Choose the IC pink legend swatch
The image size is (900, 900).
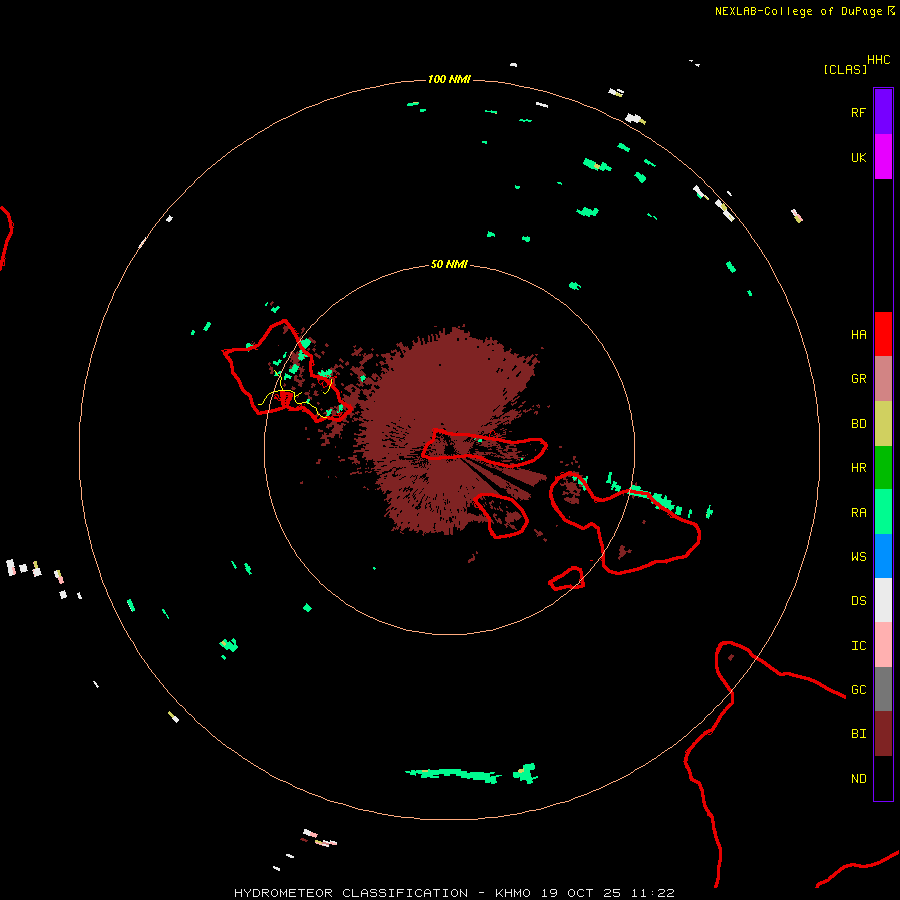883,645
